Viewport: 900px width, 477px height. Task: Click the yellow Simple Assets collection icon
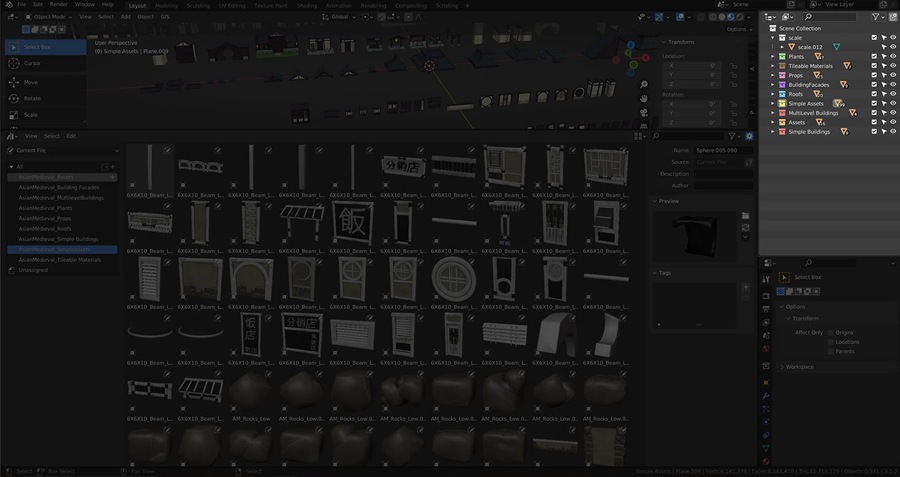coord(782,104)
